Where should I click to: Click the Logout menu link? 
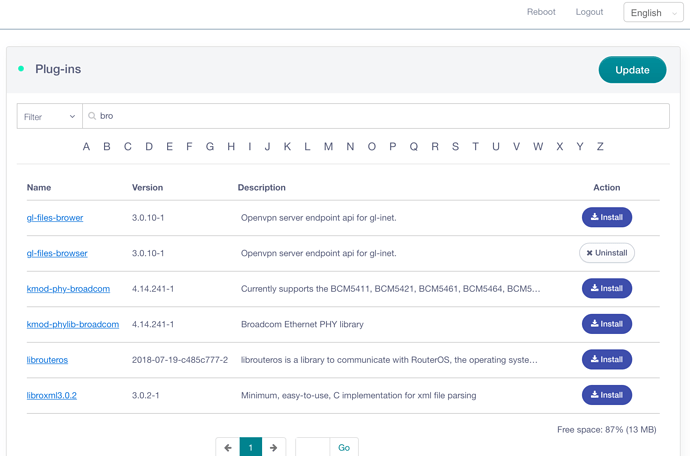point(589,12)
